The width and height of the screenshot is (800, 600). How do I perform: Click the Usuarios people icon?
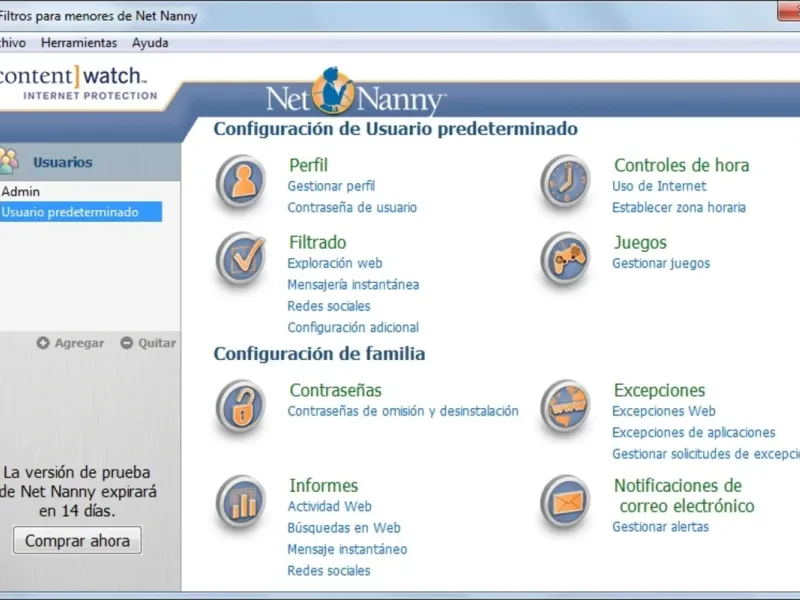pyautogui.click(x=8, y=161)
